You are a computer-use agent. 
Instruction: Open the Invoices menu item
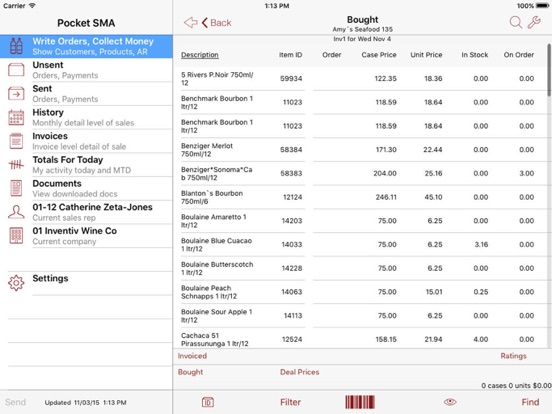point(86,141)
